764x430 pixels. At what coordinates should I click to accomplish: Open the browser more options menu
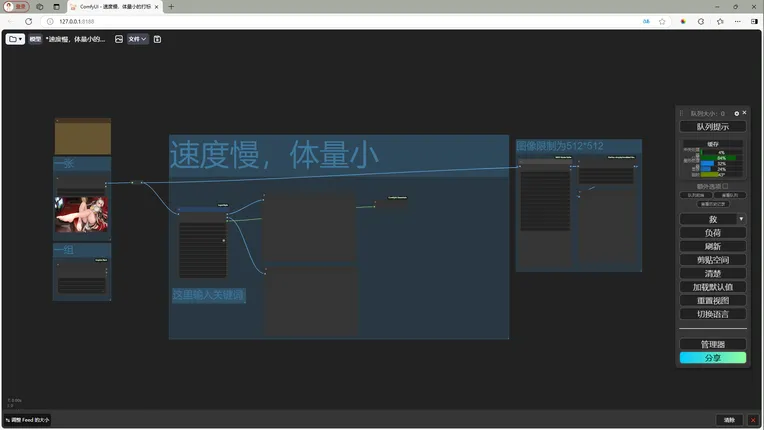coord(739,21)
